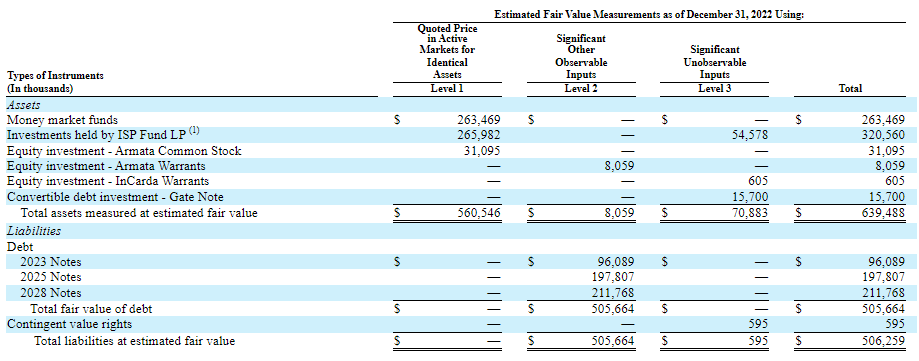Click the '2025 Notes' row label
Image resolution: width=919 pixels, height=361 pixels.
[x=51, y=277]
